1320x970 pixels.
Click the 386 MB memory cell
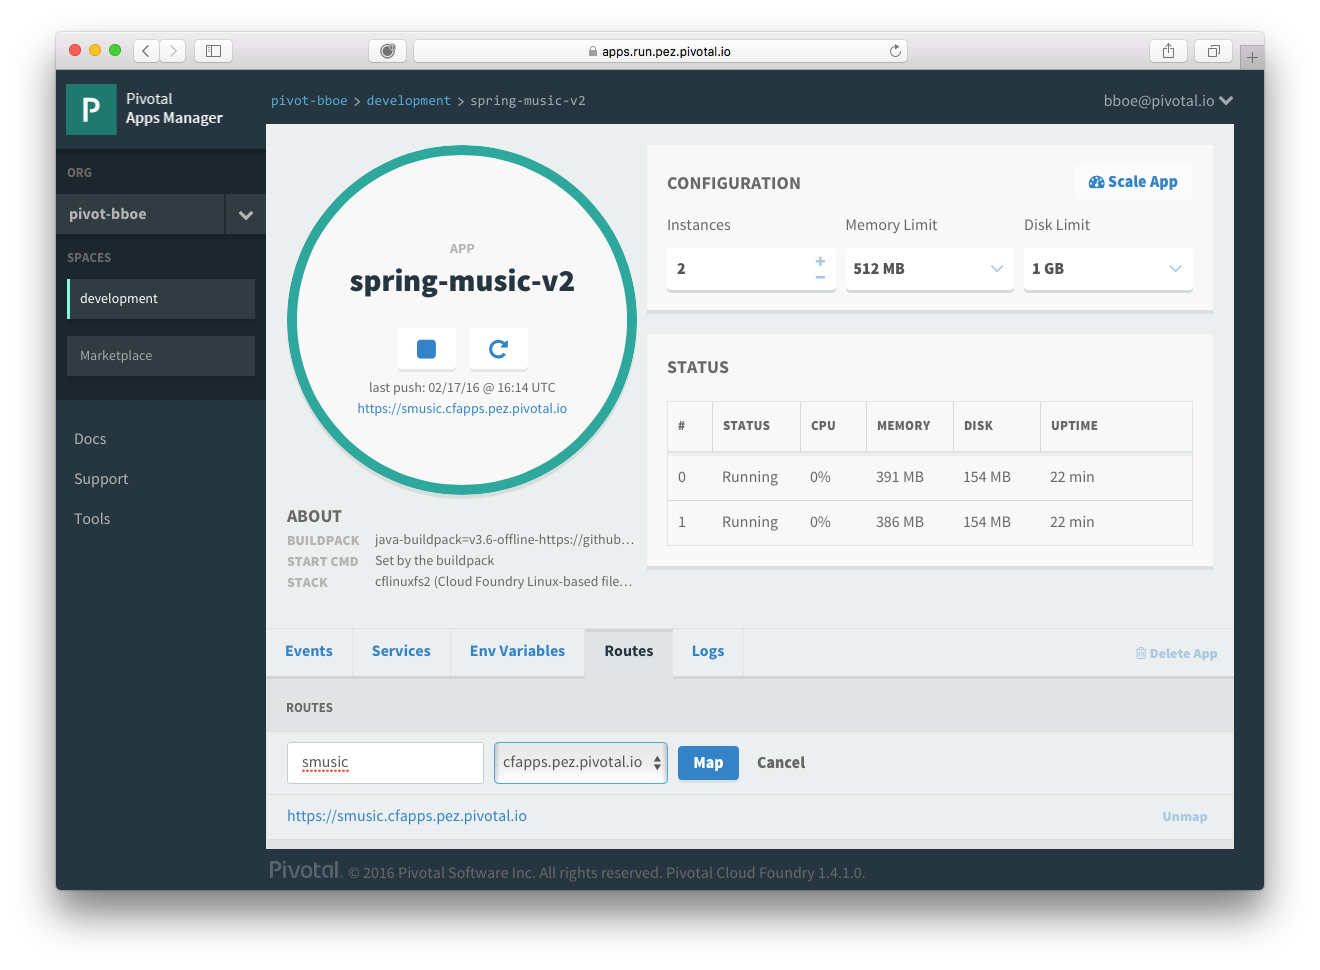[x=900, y=522]
